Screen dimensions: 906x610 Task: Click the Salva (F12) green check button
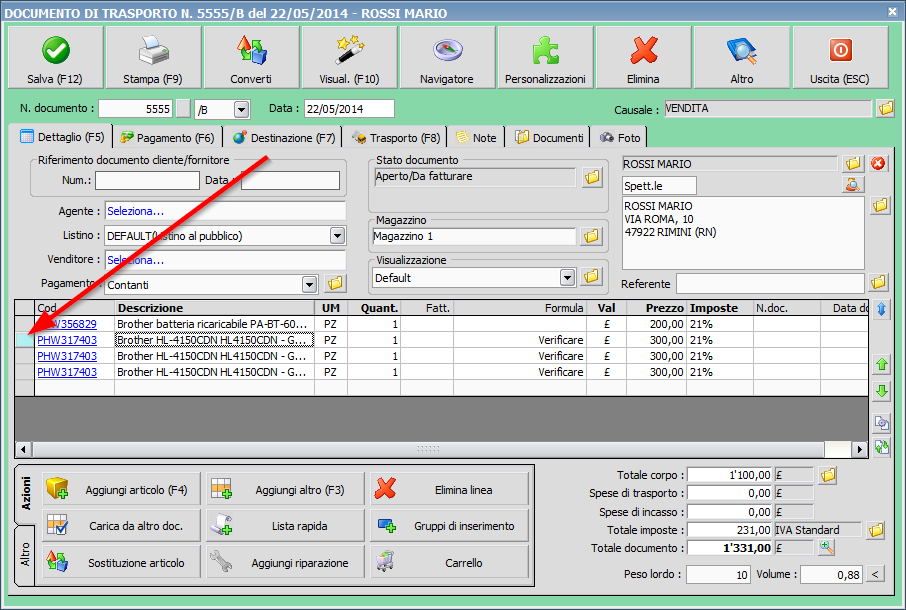55,57
